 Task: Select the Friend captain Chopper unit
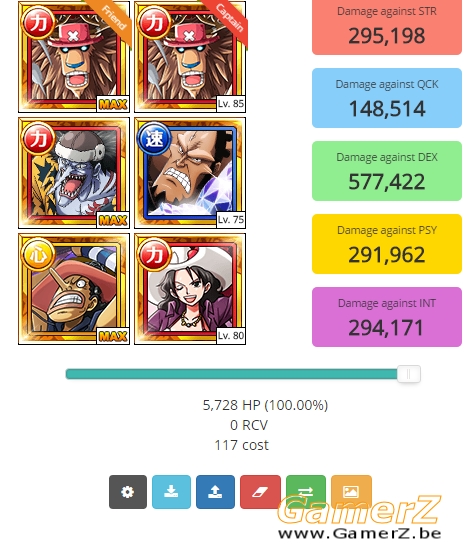click(x=74, y=57)
